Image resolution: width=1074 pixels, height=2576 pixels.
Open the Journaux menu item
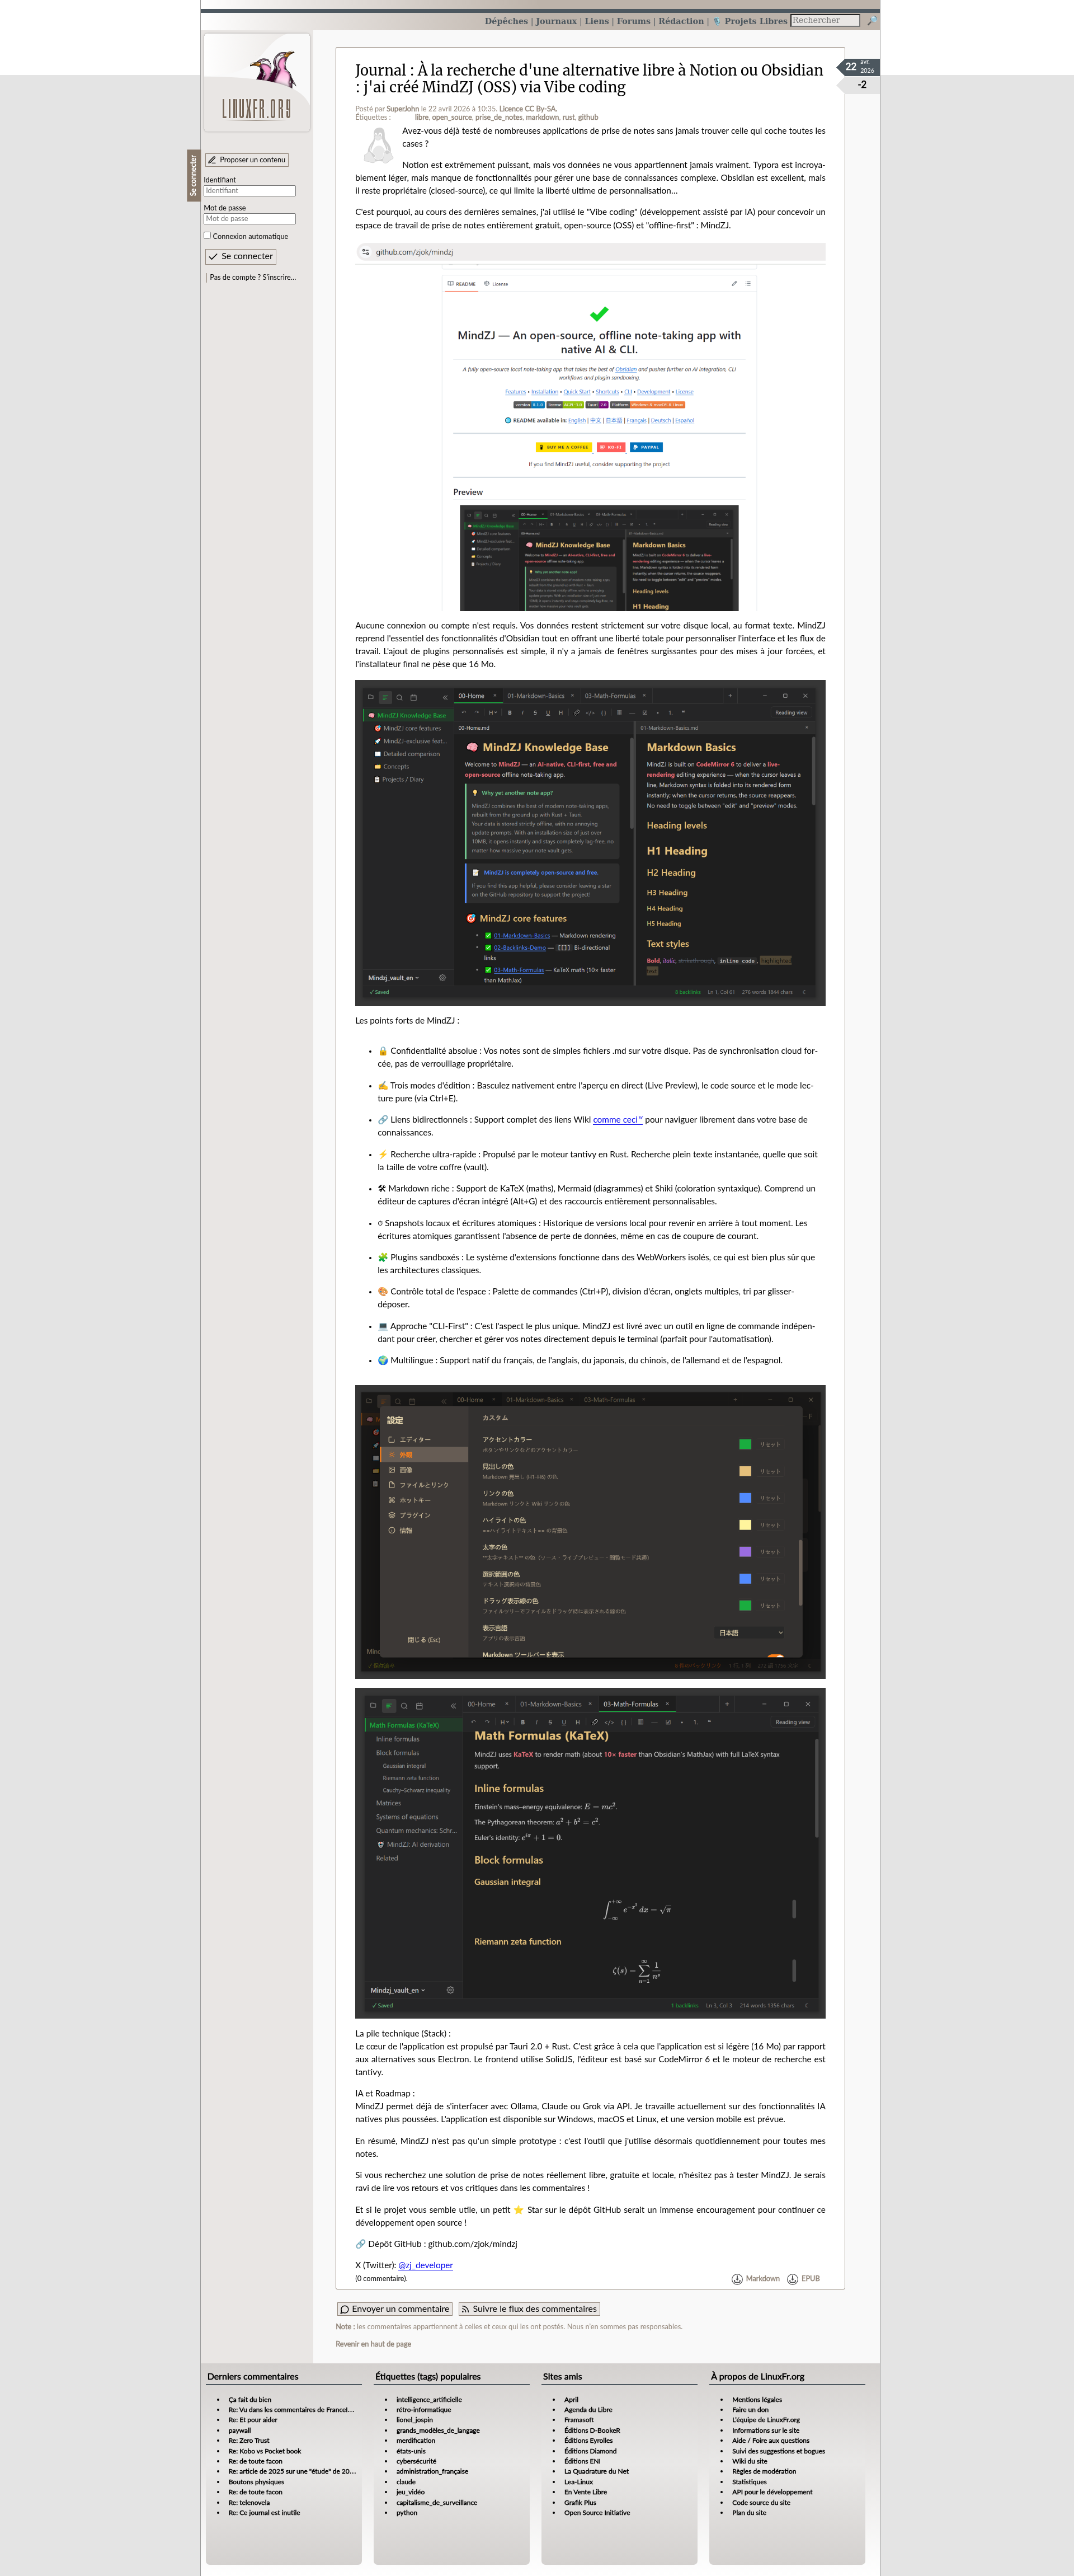(x=556, y=21)
